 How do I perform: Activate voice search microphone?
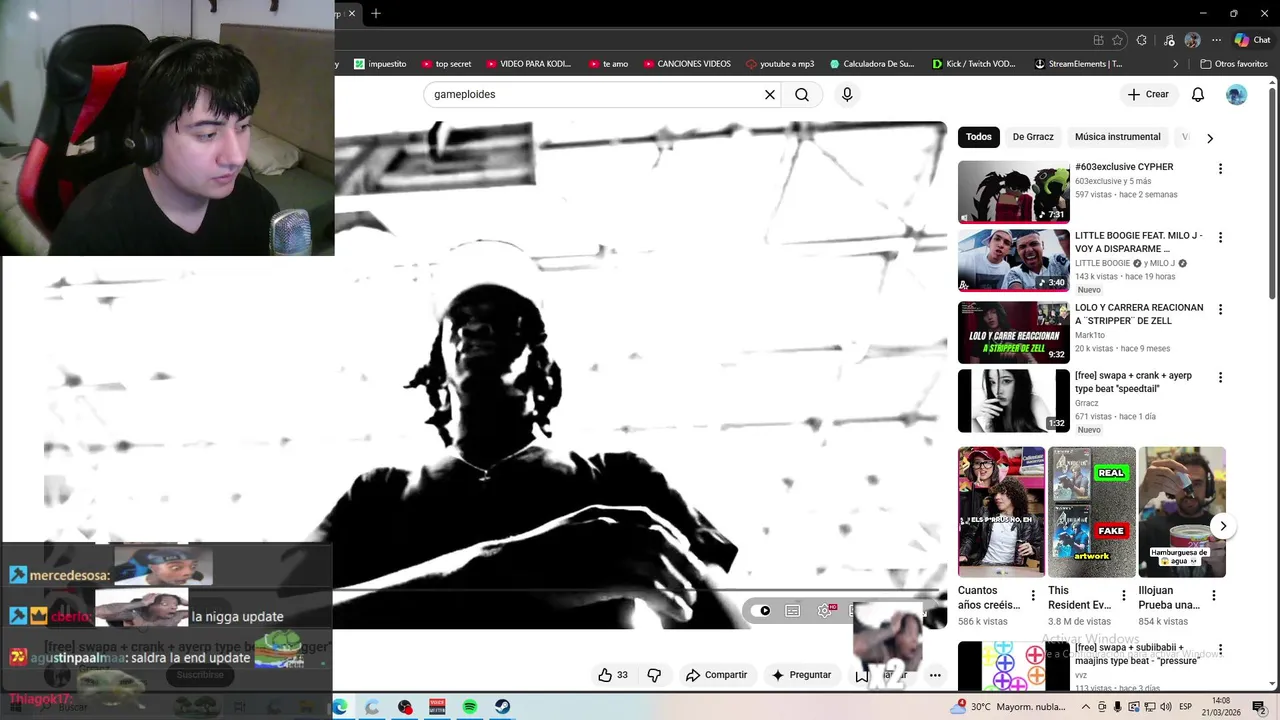847,95
